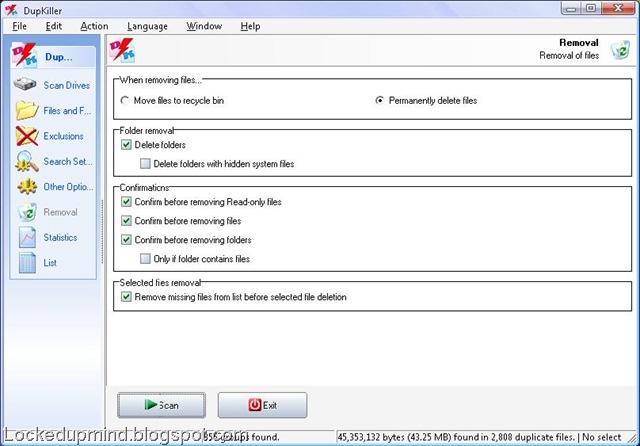Click the Removal of files subtitle
This screenshot has width=640, height=446.
[569, 55]
